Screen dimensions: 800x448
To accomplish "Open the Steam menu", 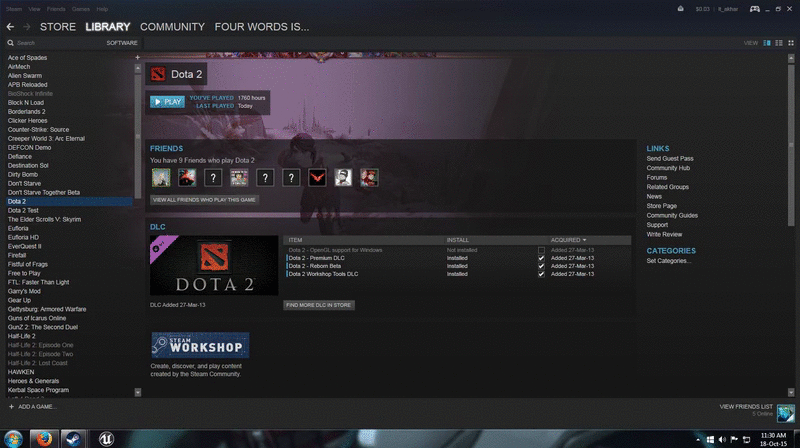I will pyautogui.click(x=14, y=9).
